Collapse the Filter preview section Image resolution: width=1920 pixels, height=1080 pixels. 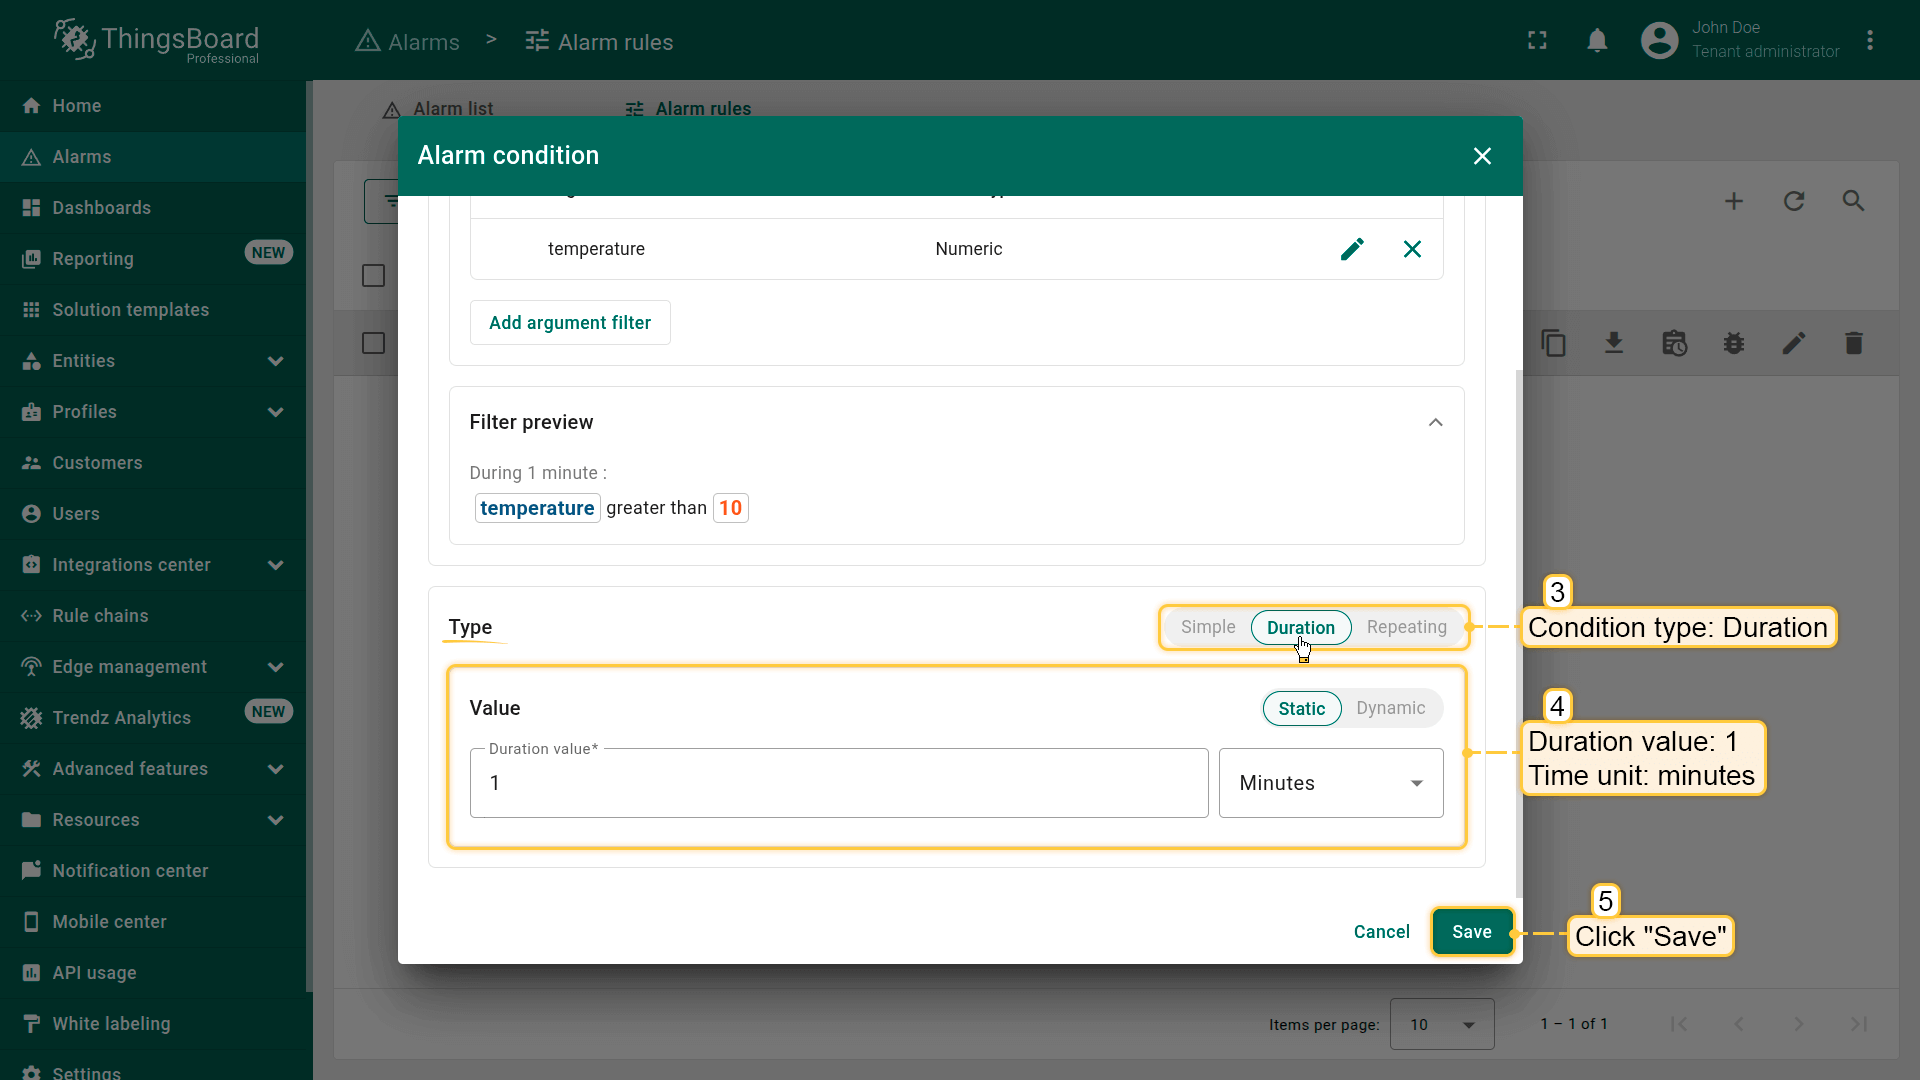[1435, 422]
